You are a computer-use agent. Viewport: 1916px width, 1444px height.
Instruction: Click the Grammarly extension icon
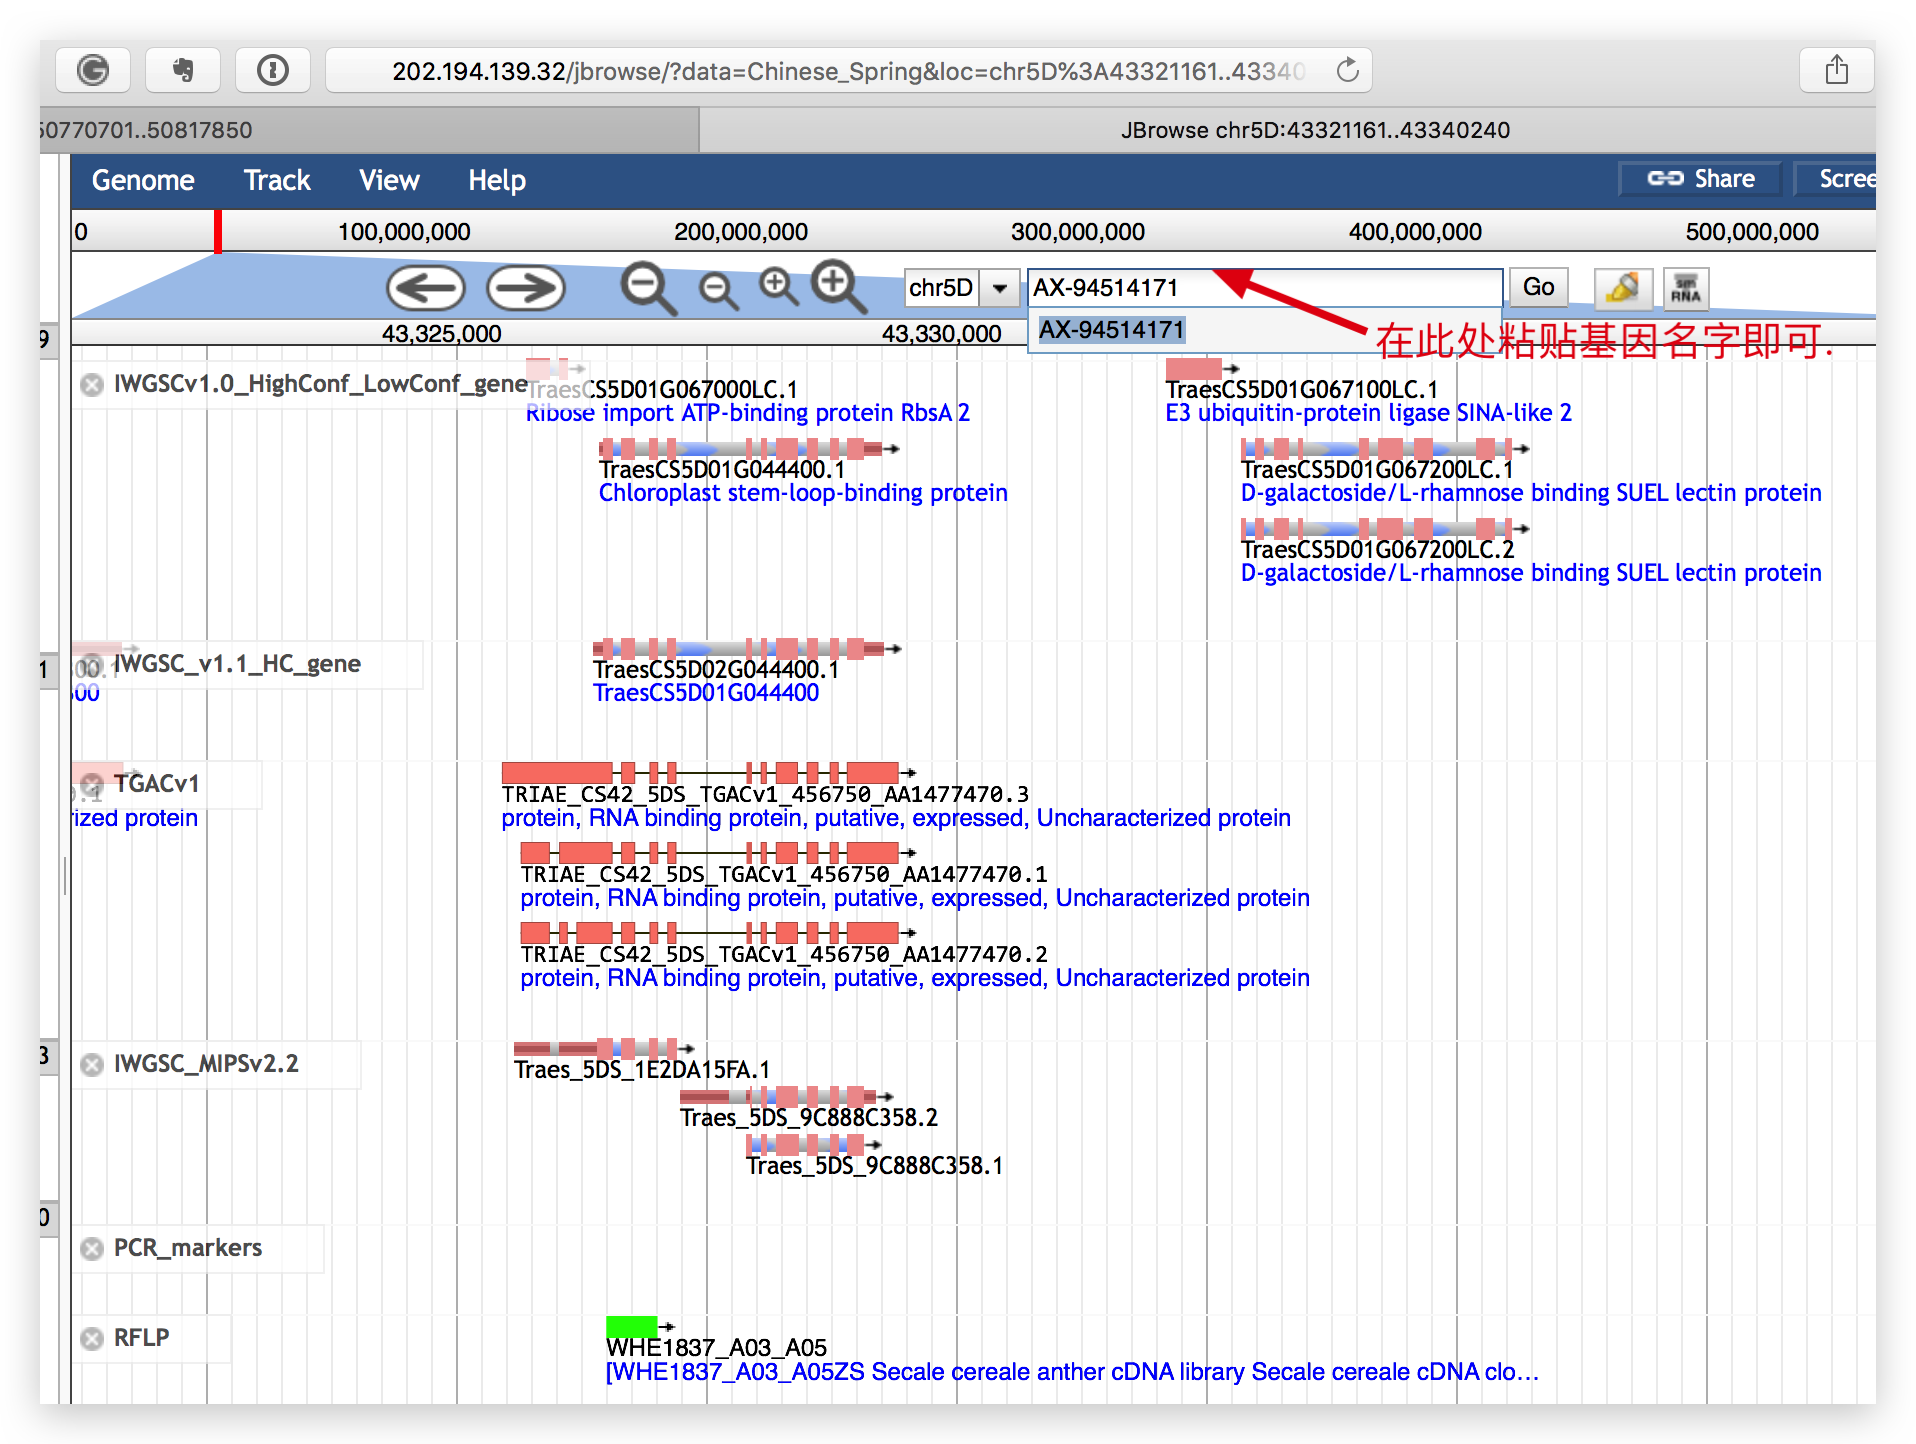point(93,70)
